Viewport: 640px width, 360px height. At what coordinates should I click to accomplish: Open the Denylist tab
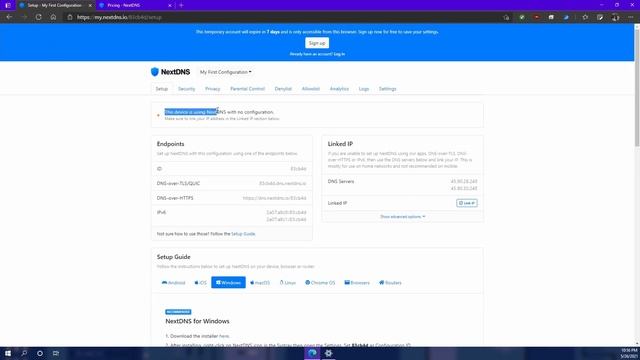(x=283, y=89)
